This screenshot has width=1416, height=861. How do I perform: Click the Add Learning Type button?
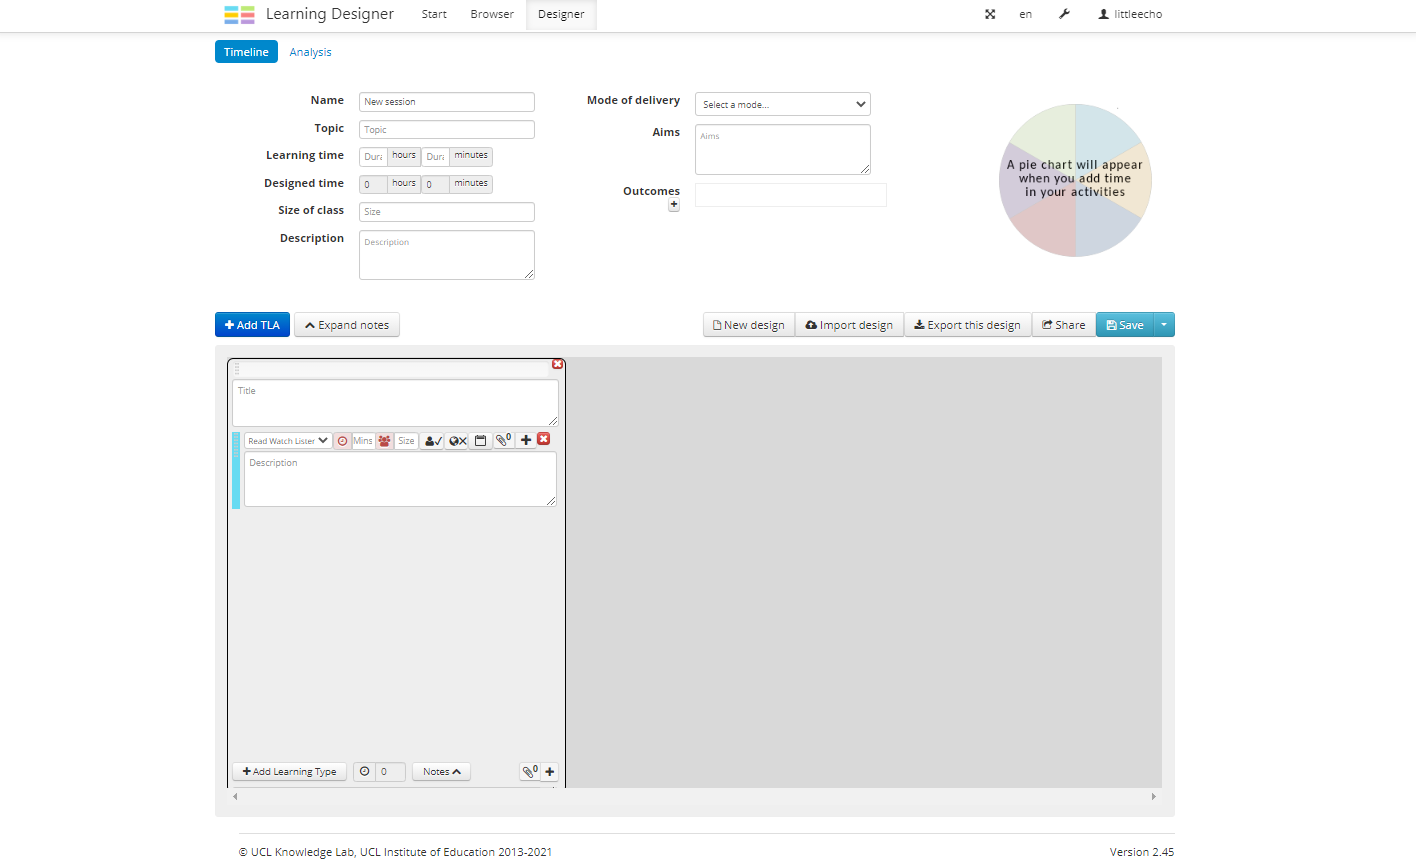coord(290,772)
